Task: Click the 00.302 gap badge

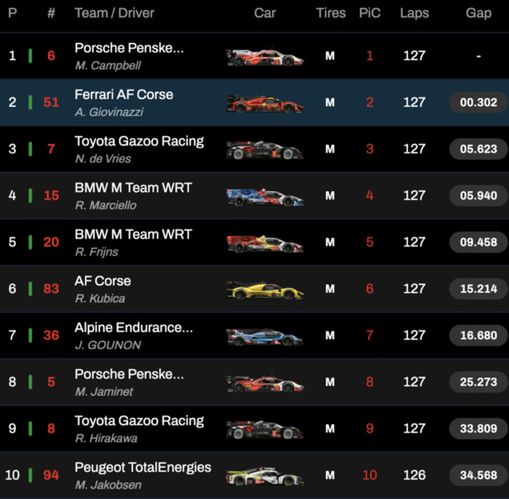Action: point(478,102)
